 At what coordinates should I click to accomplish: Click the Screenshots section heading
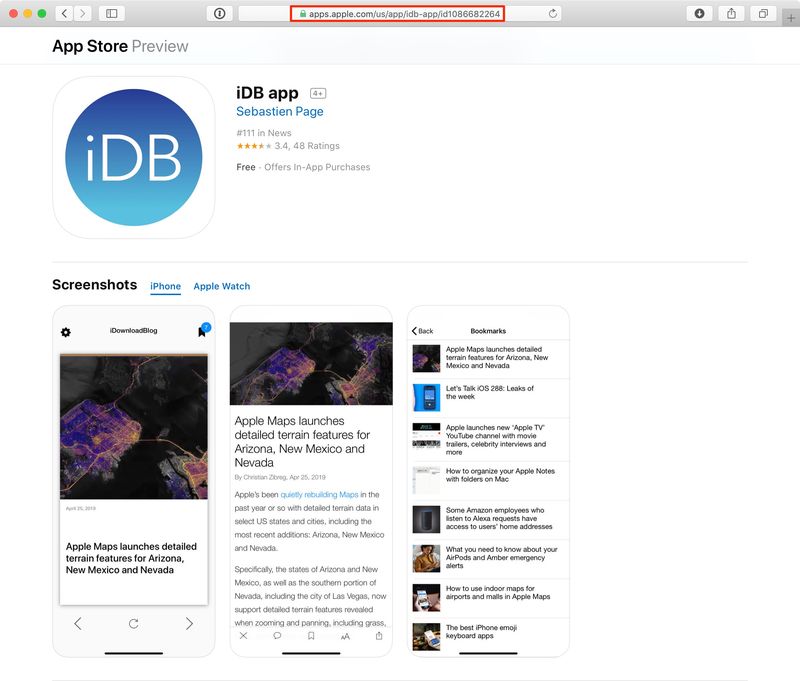pos(94,285)
